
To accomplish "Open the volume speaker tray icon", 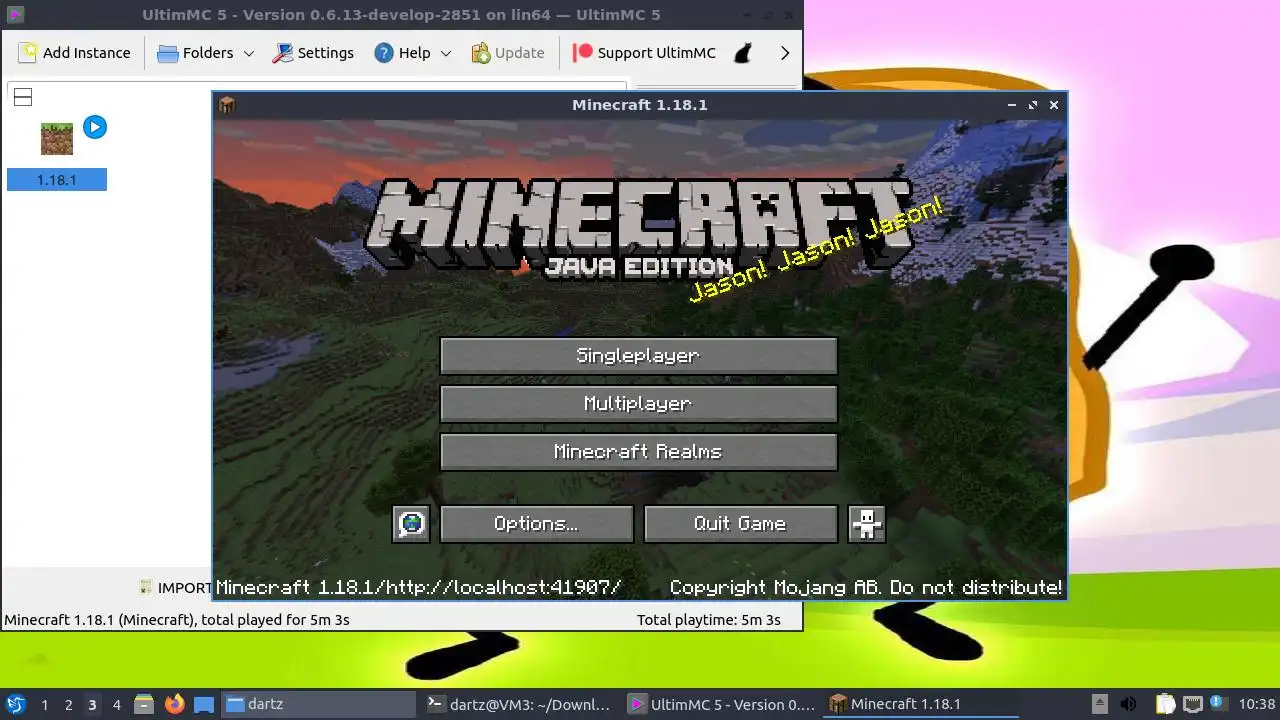I will (x=1128, y=704).
